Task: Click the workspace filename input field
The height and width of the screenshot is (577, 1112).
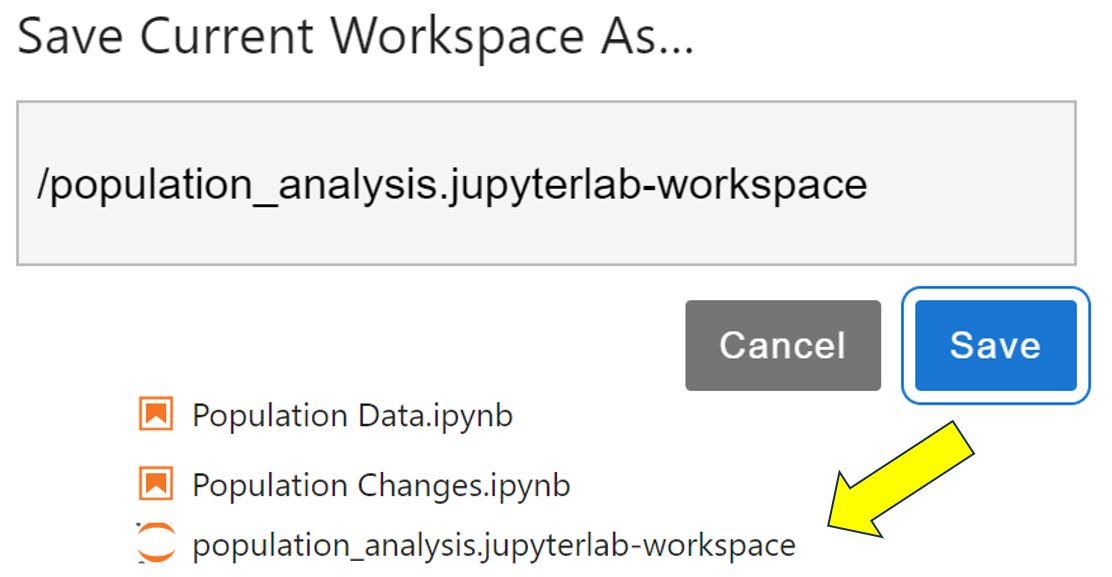Action: point(545,182)
